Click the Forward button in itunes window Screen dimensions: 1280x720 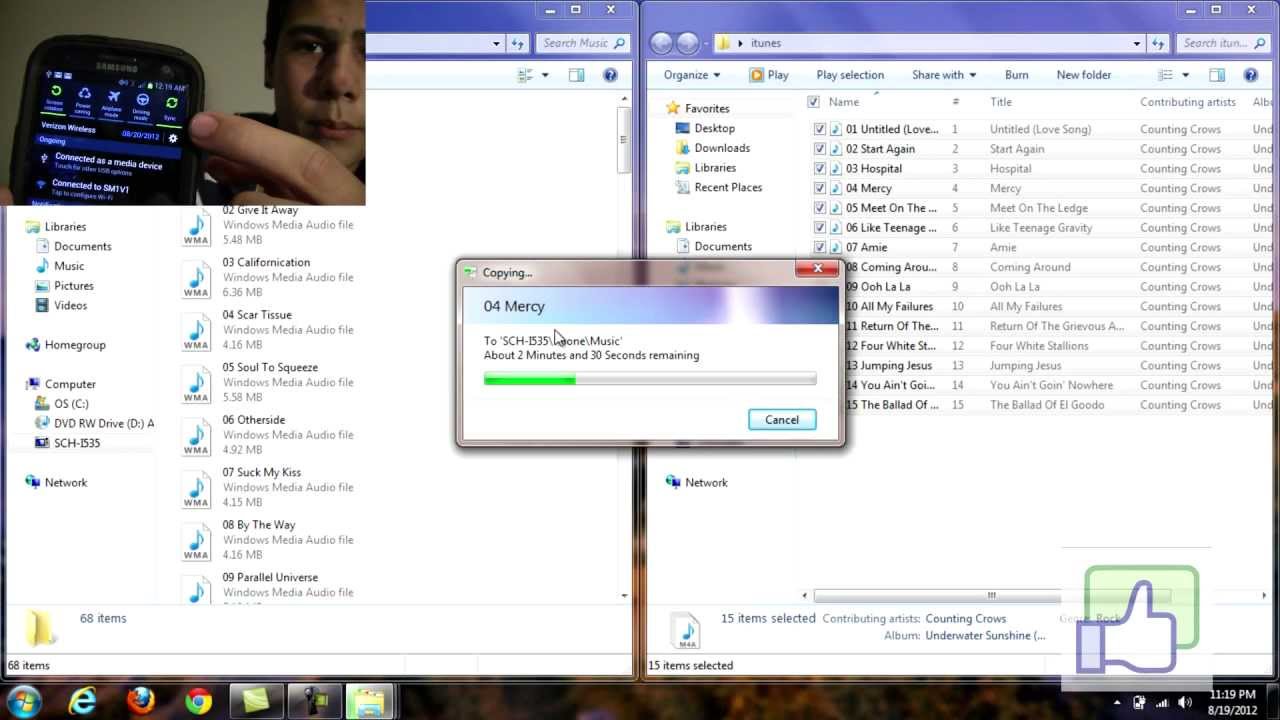(688, 43)
